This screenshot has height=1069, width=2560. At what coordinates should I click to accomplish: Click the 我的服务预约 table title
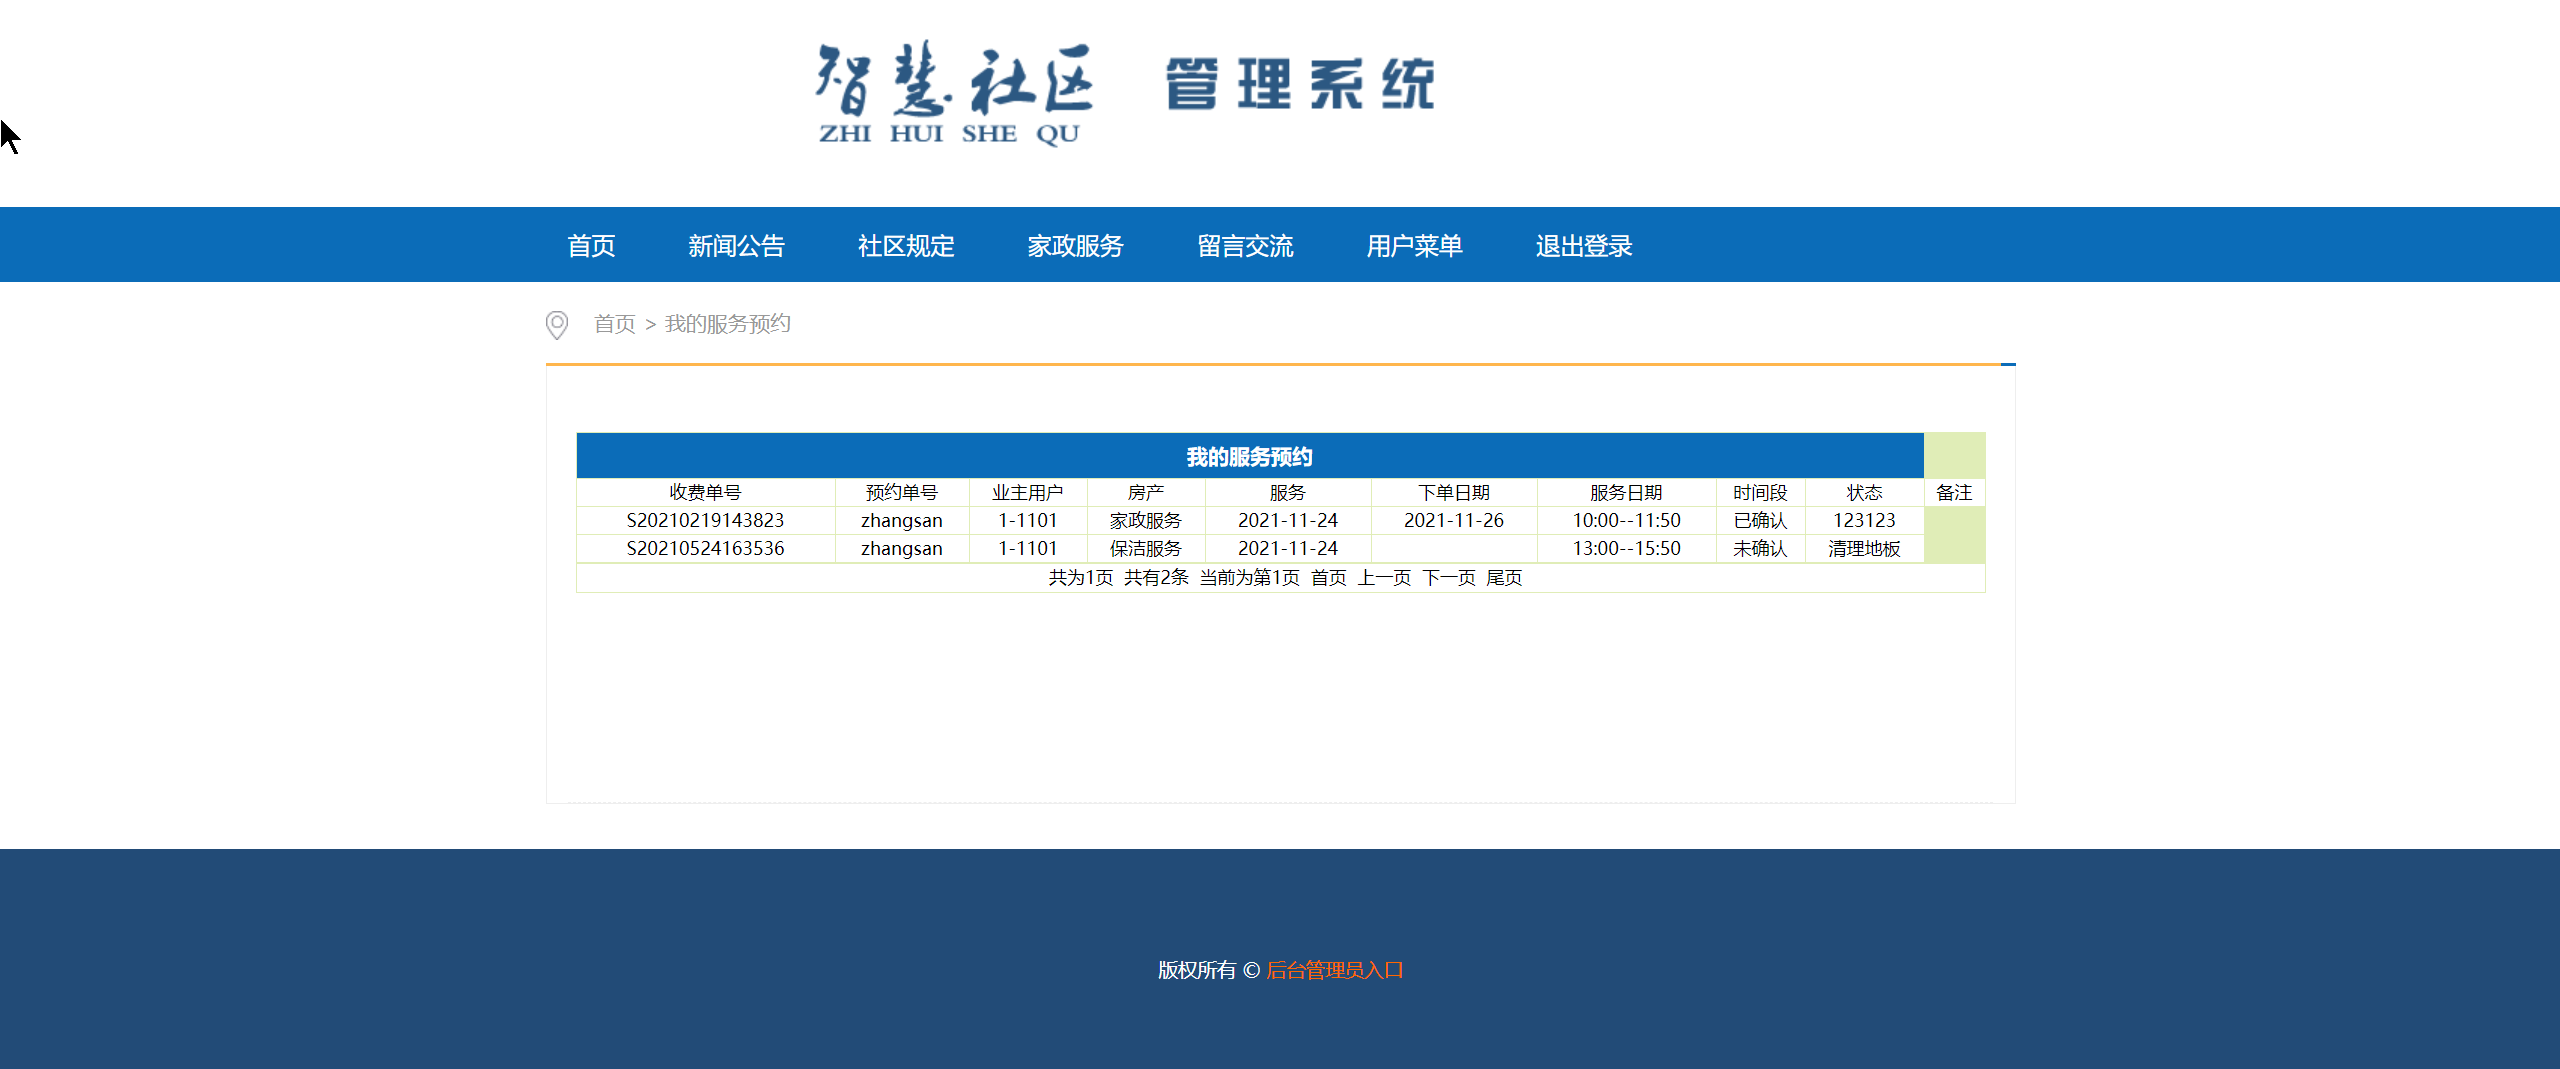pyautogui.click(x=1250, y=457)
